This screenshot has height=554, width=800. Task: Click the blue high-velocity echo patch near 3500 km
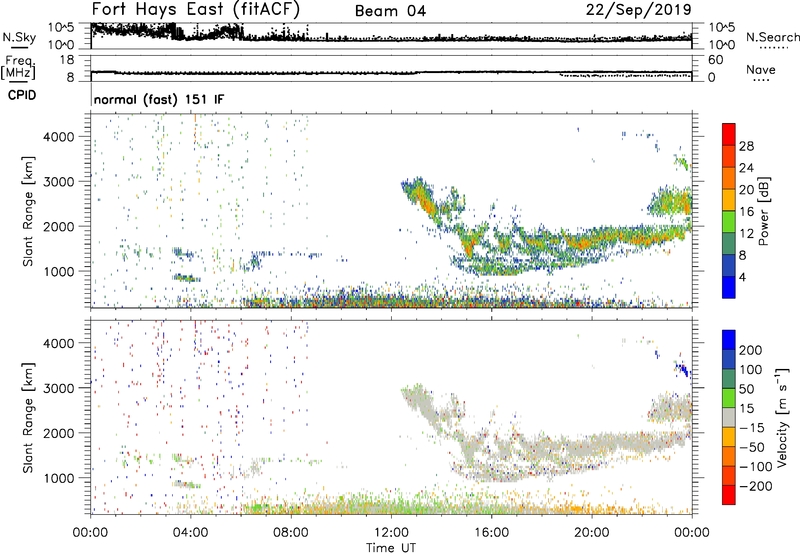coord(682,368)
